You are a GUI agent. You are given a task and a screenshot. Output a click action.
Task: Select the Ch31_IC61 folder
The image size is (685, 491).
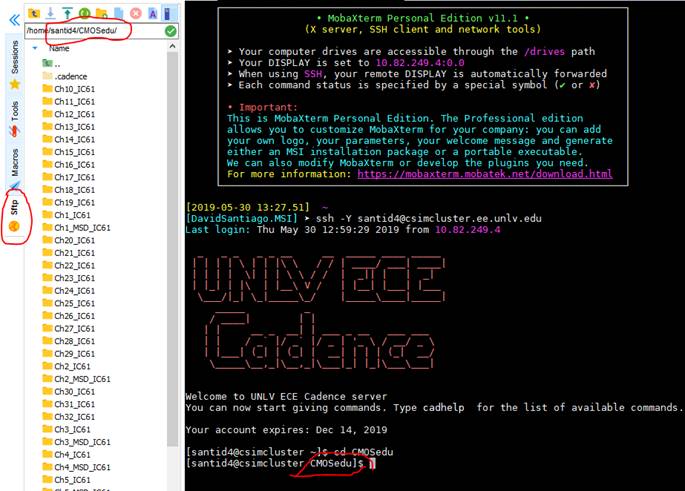(69, 404)
